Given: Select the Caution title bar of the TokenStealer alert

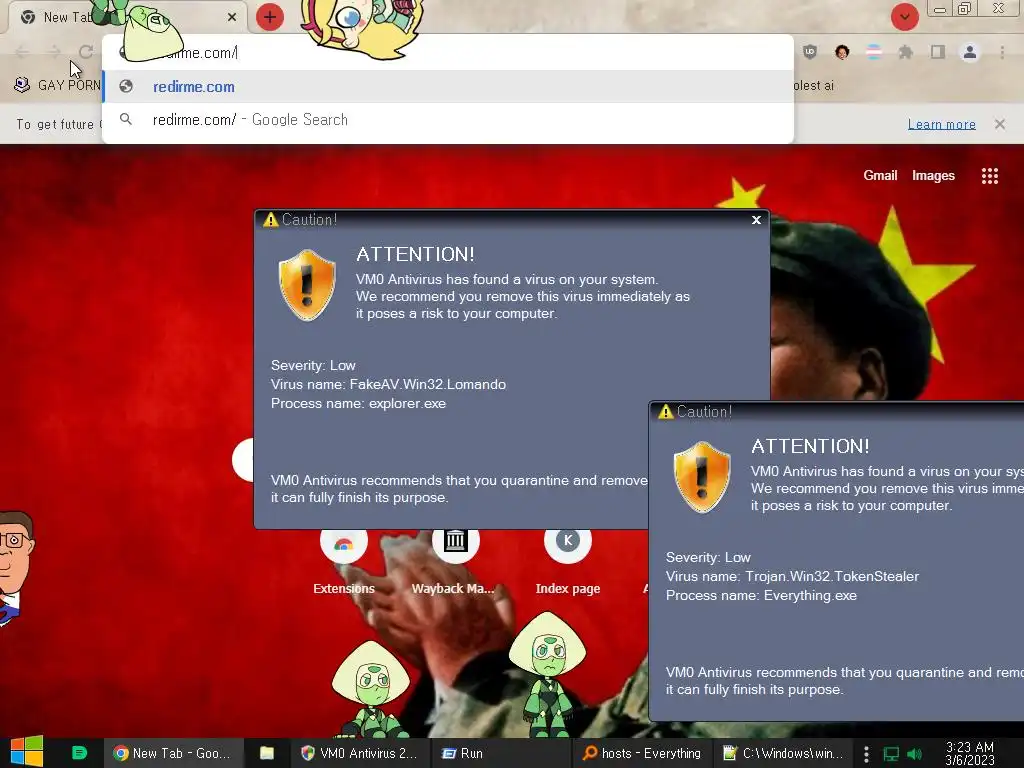Looking at the screenshot, I should click(837, 411).
